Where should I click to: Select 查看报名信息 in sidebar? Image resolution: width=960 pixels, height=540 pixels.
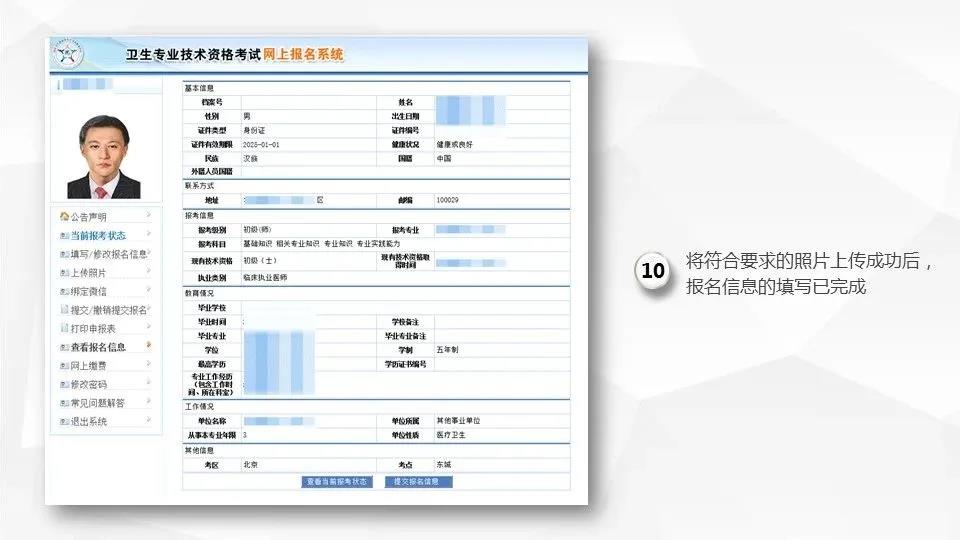tap(98, 347)
